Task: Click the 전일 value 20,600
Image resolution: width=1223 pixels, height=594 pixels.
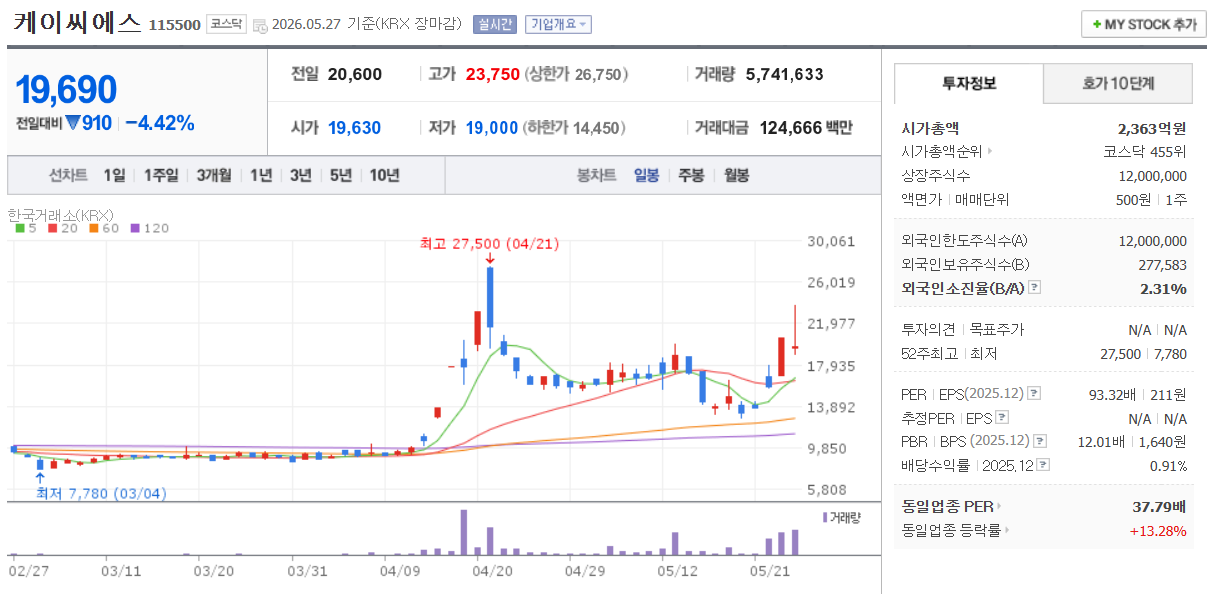Action: click(x=354, y=74)
